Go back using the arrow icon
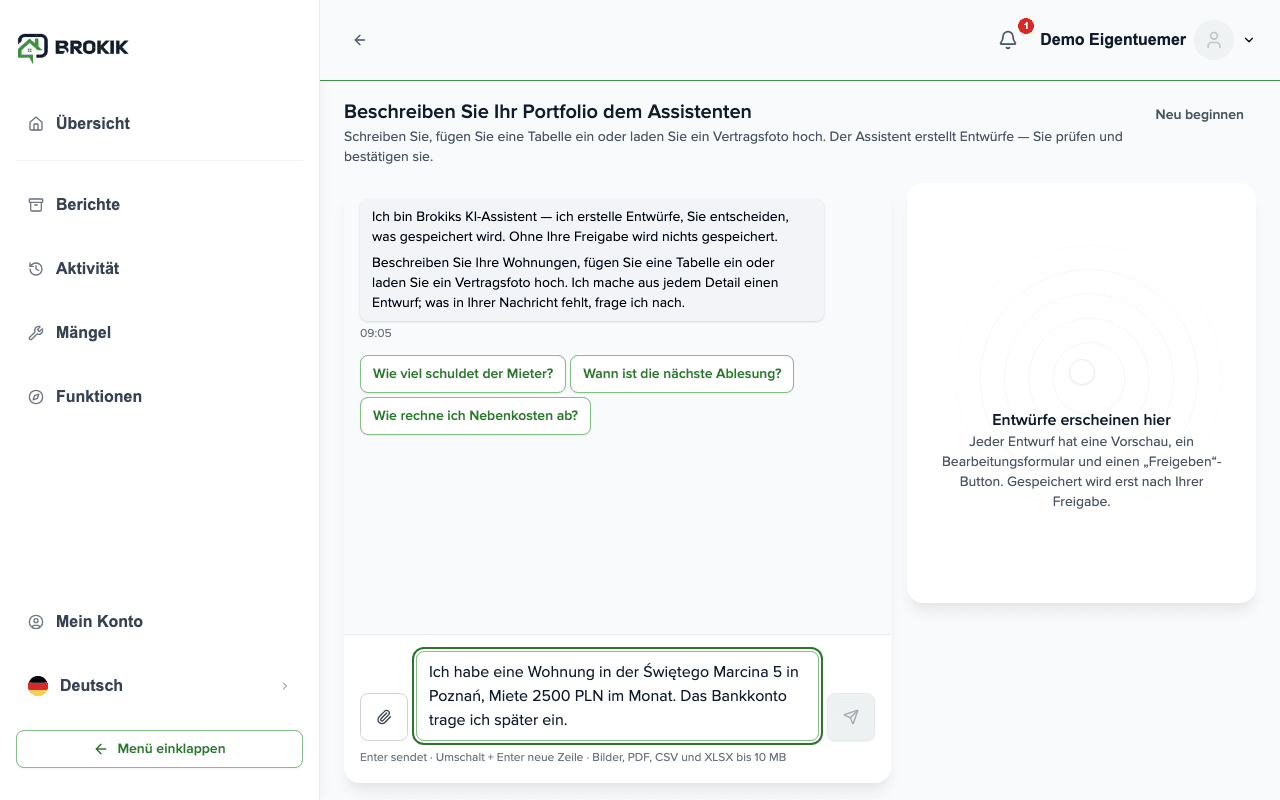1280x800 pixels. [x=360, y=40]
